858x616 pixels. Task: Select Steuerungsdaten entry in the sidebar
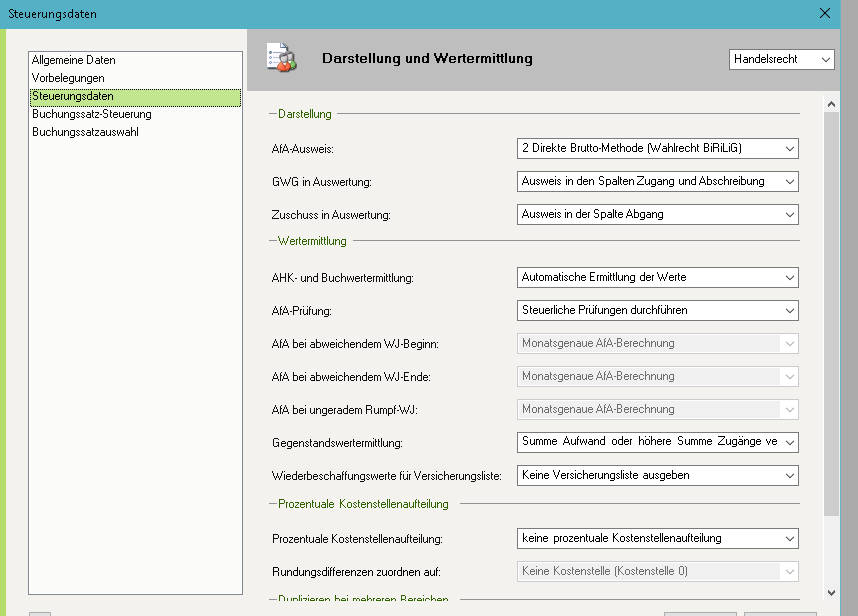click(x=73, y=96)
